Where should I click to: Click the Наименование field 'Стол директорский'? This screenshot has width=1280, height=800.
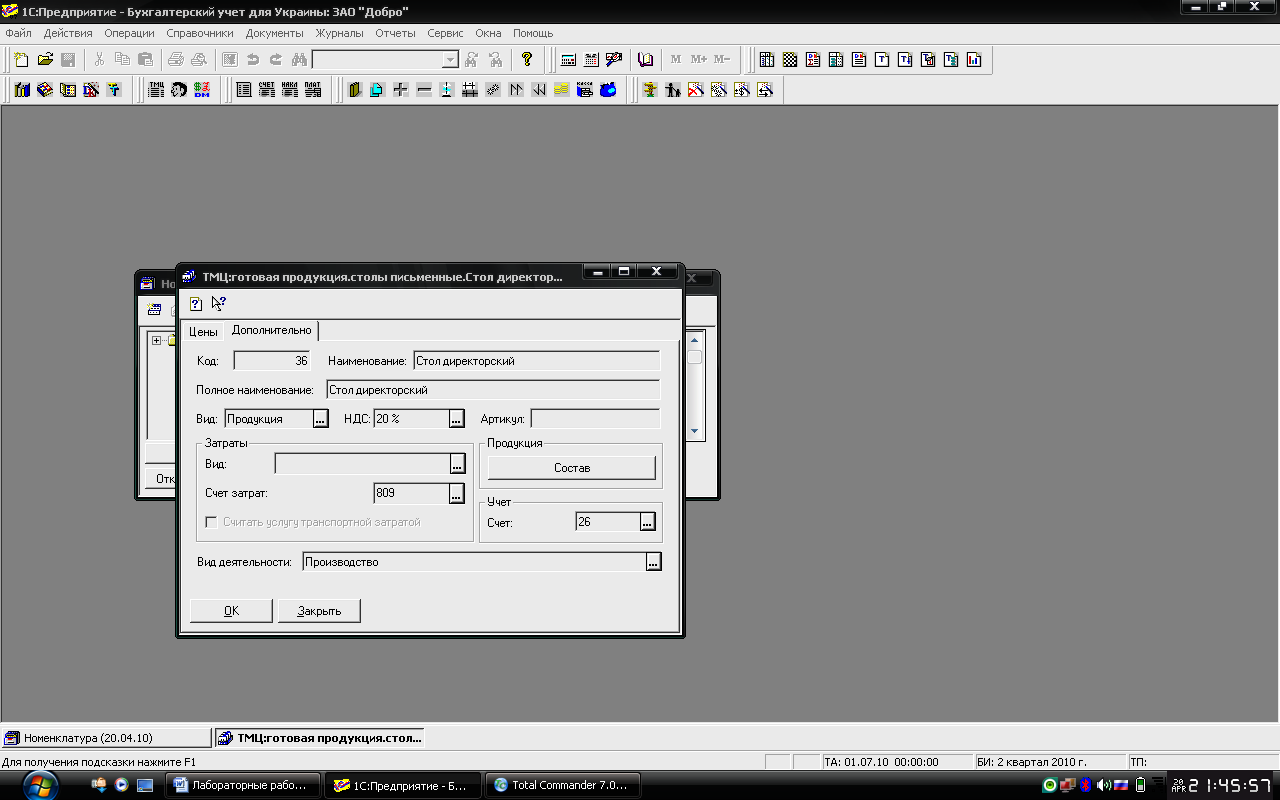(x=537, y=361)
